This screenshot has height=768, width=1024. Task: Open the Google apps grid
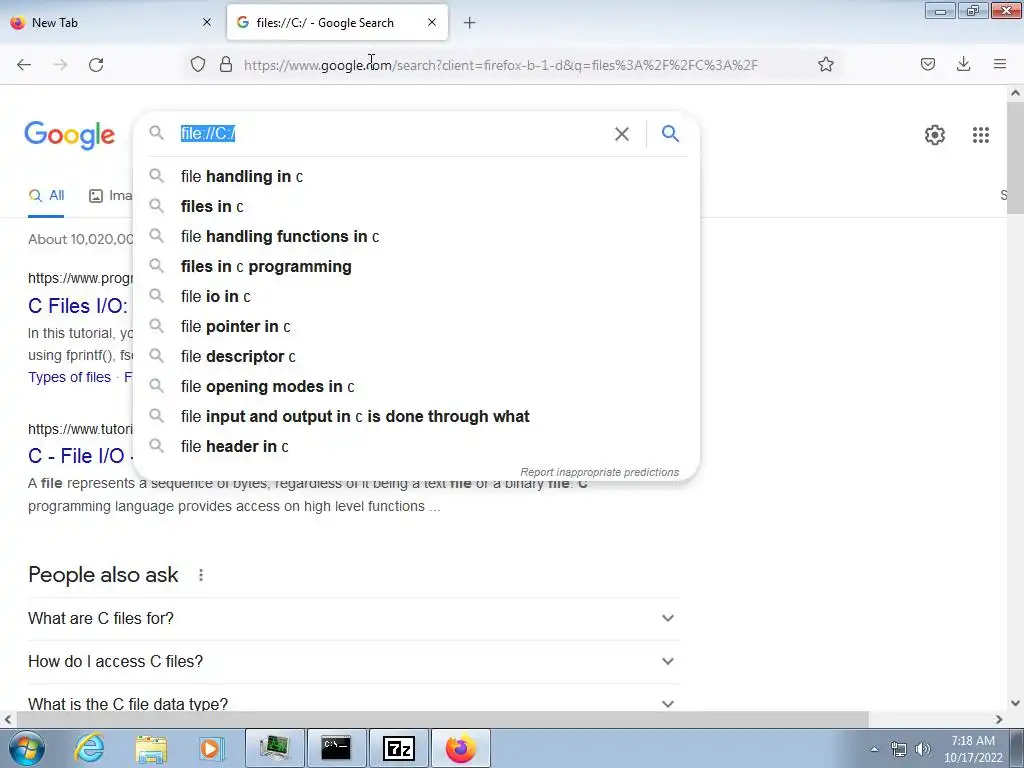pyautogui.click(x=980, y=135)
